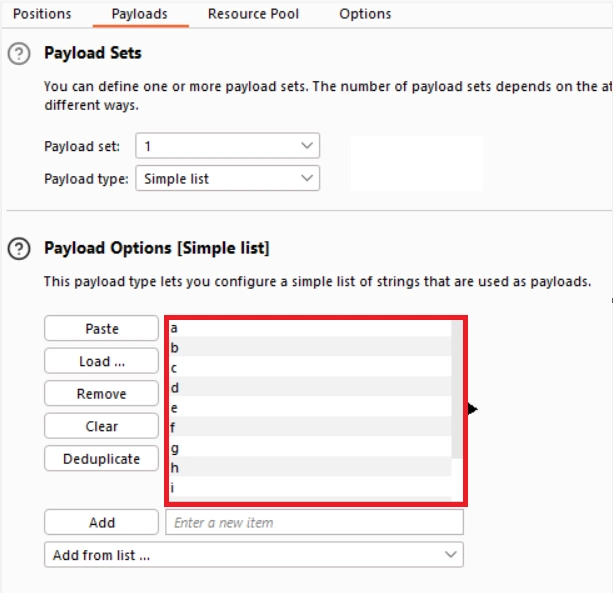Clear the payload list
Screen dimensions: 613x593
[x=101, y=426]
